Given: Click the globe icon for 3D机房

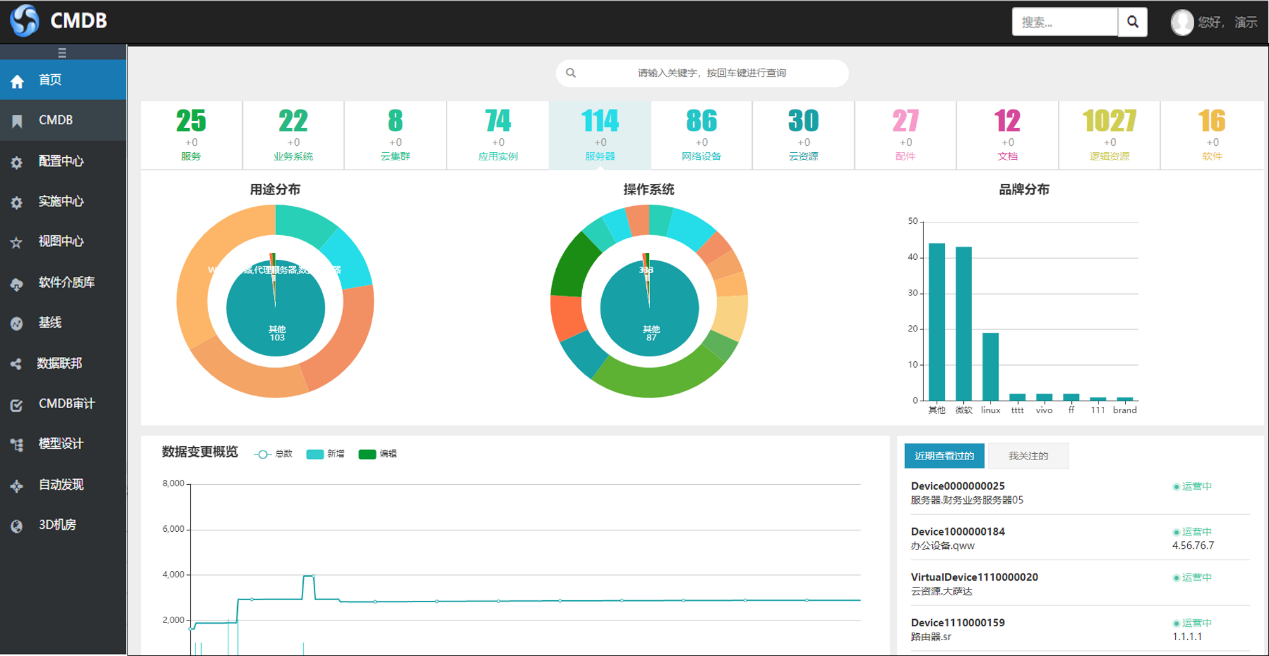Looking at the screenshot, I should point(16,526).
